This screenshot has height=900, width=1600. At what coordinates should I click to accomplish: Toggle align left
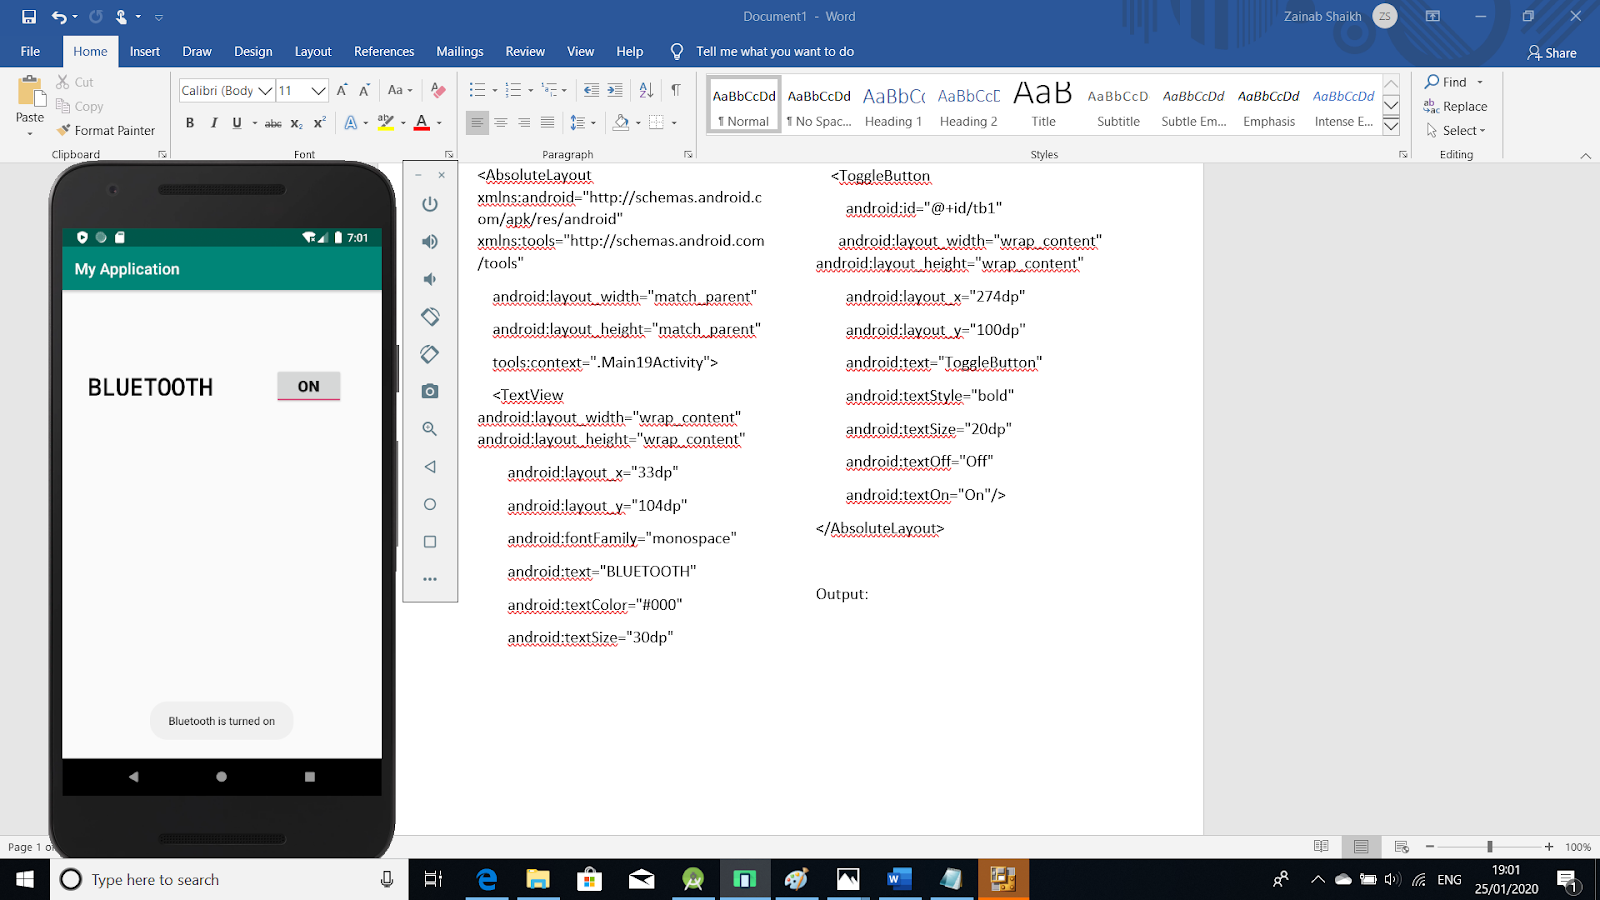coord(477,123)
